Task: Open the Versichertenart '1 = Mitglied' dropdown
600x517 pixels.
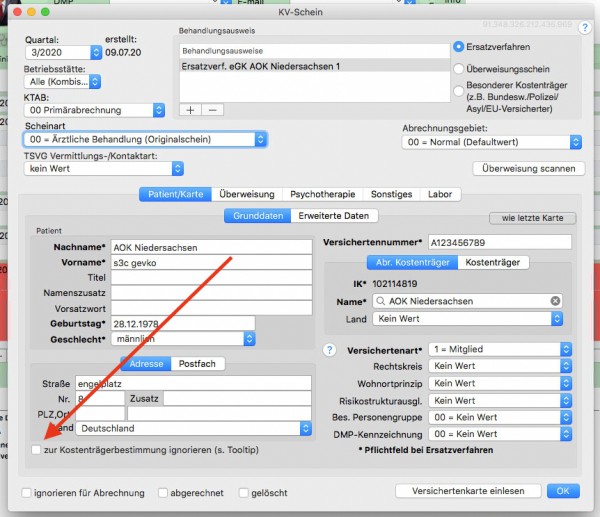Action: point(500,349)
